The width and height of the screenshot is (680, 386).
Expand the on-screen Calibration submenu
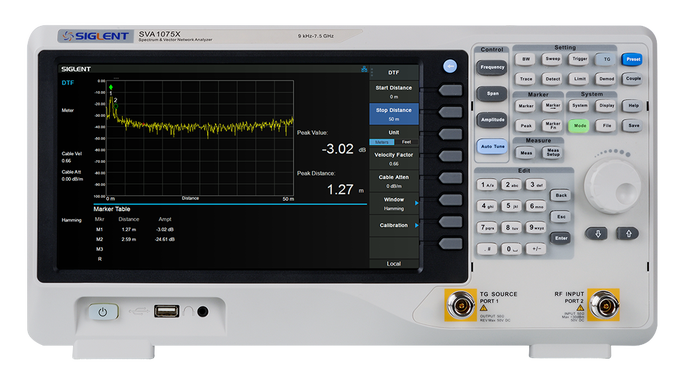coord(394,226)
